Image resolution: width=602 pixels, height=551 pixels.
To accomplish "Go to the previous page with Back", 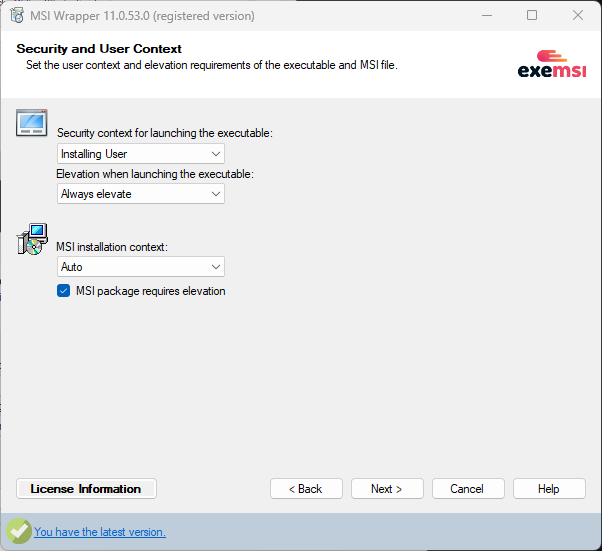I will (x=306, y=489).
